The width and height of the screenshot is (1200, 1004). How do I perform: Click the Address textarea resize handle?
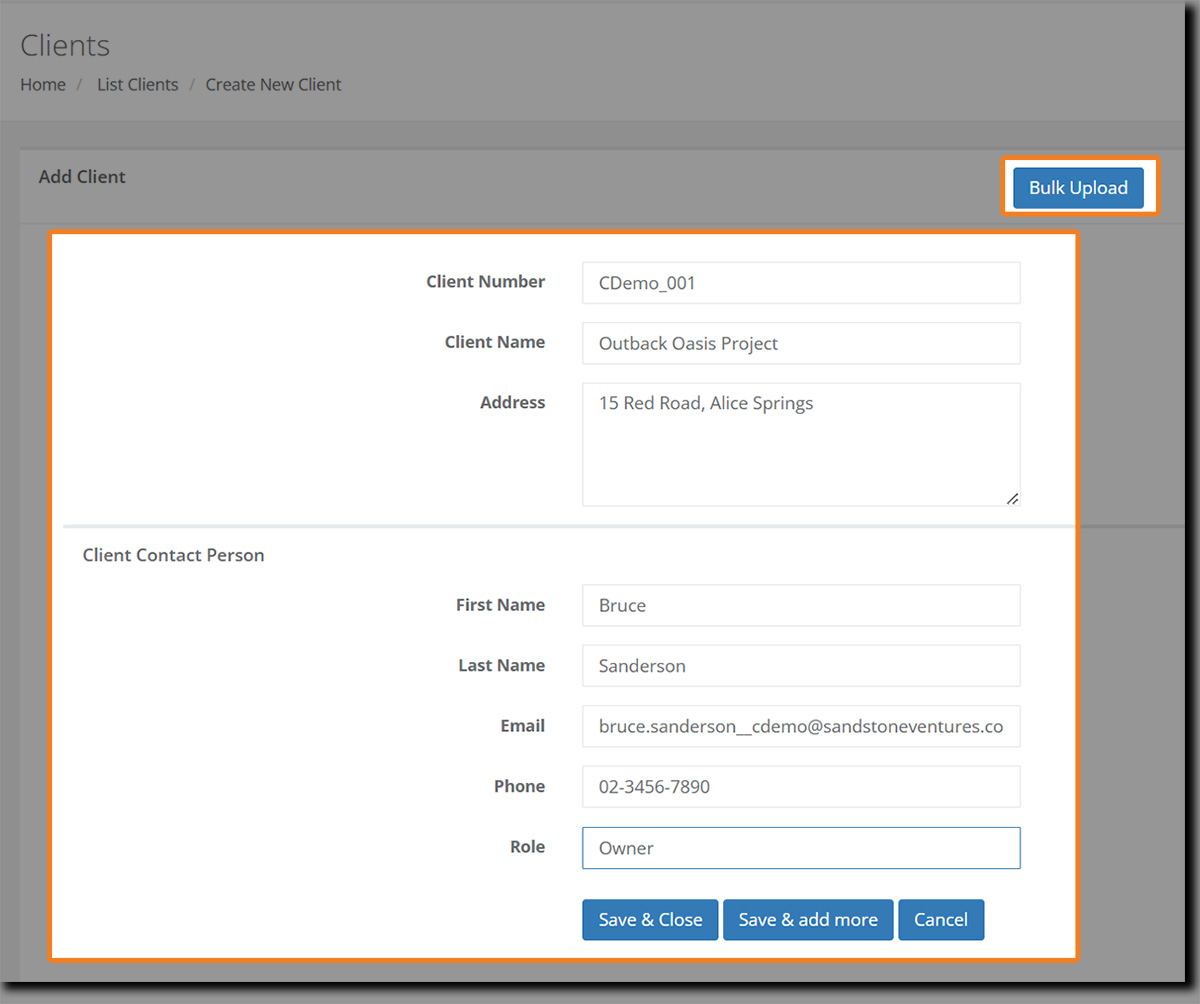click(1012, 498)
